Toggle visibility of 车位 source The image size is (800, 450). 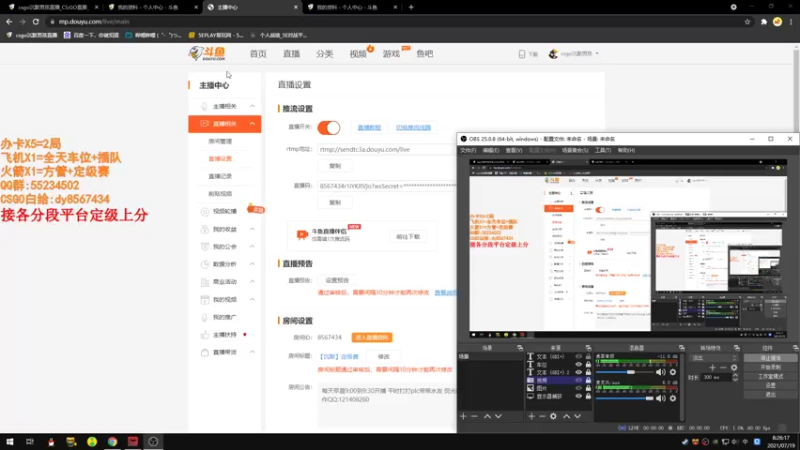click(579, 364)
